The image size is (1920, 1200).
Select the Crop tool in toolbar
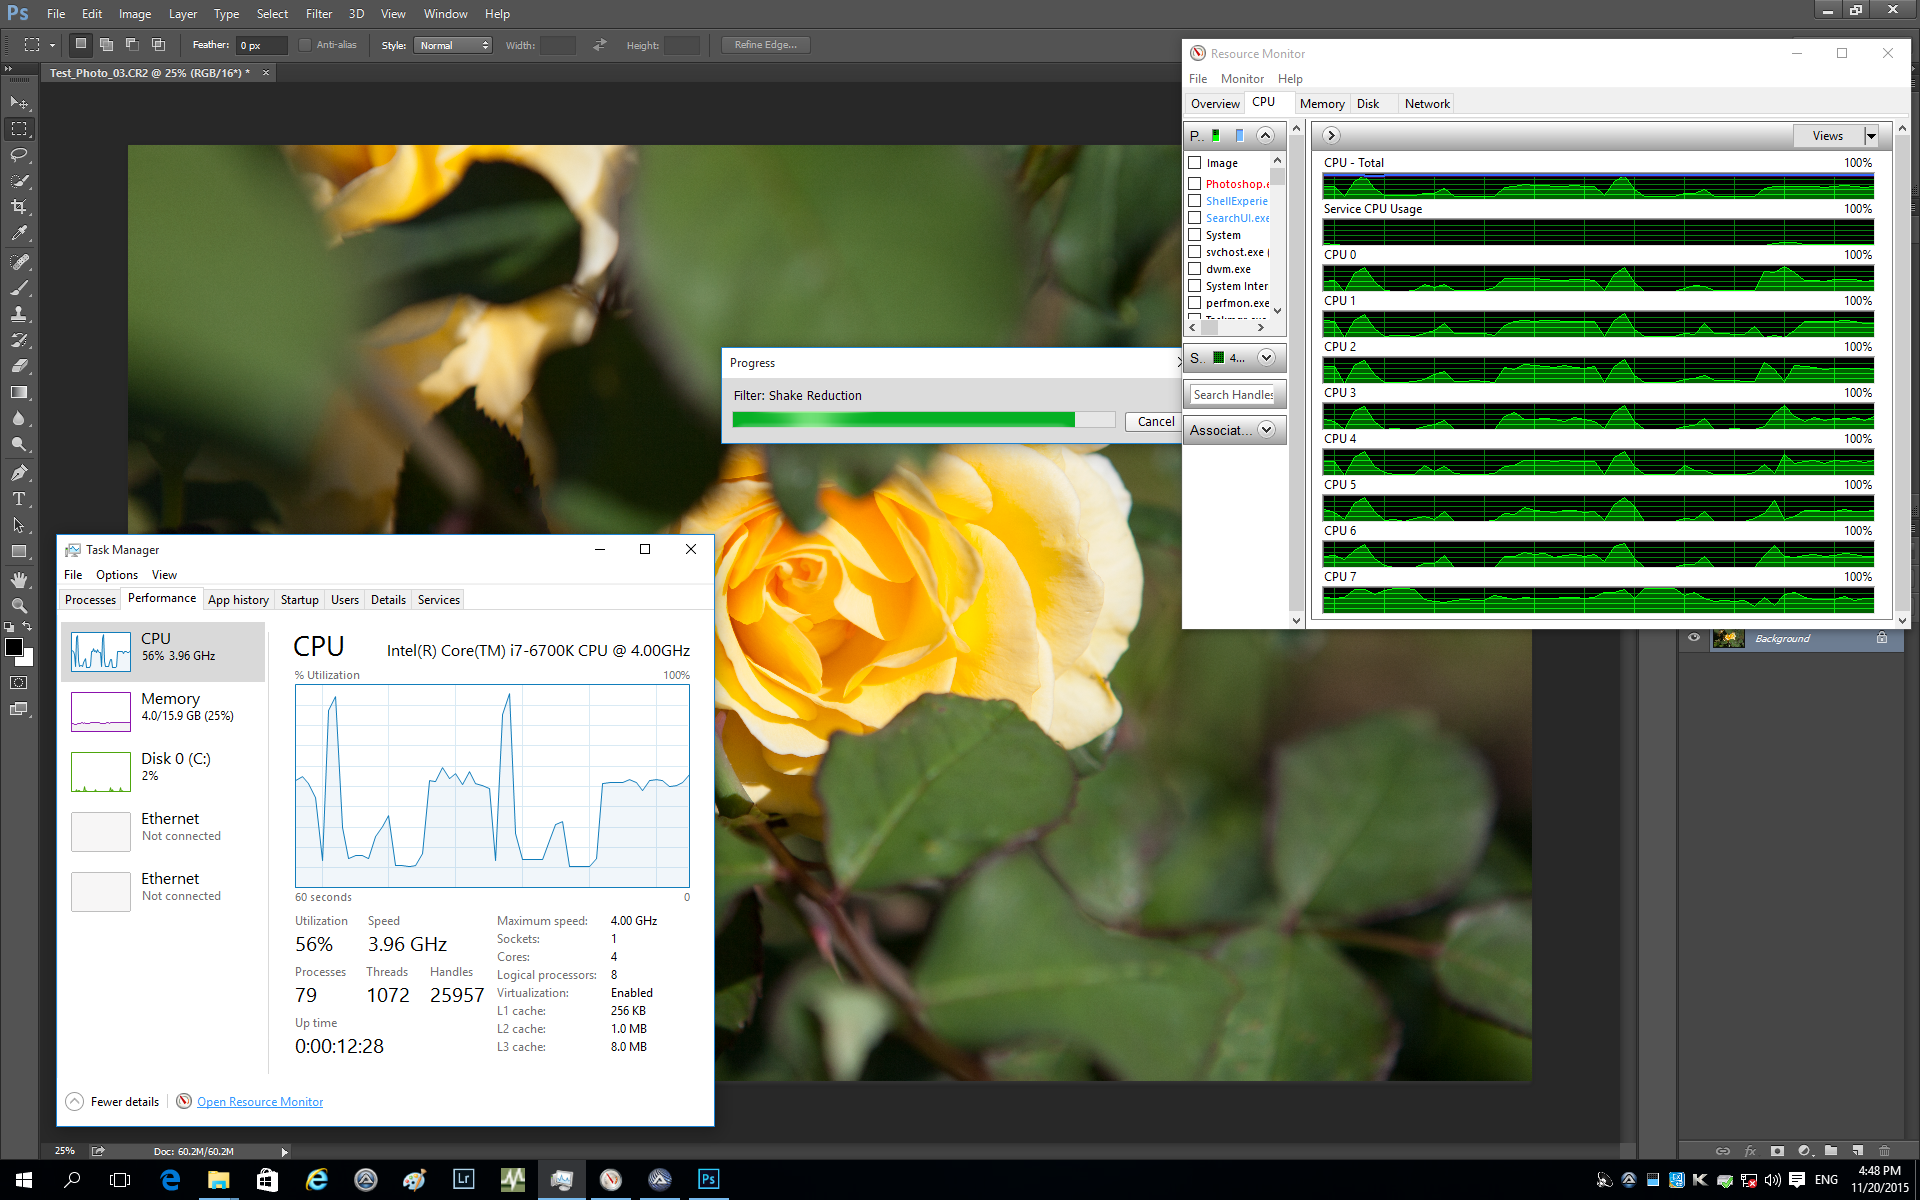(18, 207)
